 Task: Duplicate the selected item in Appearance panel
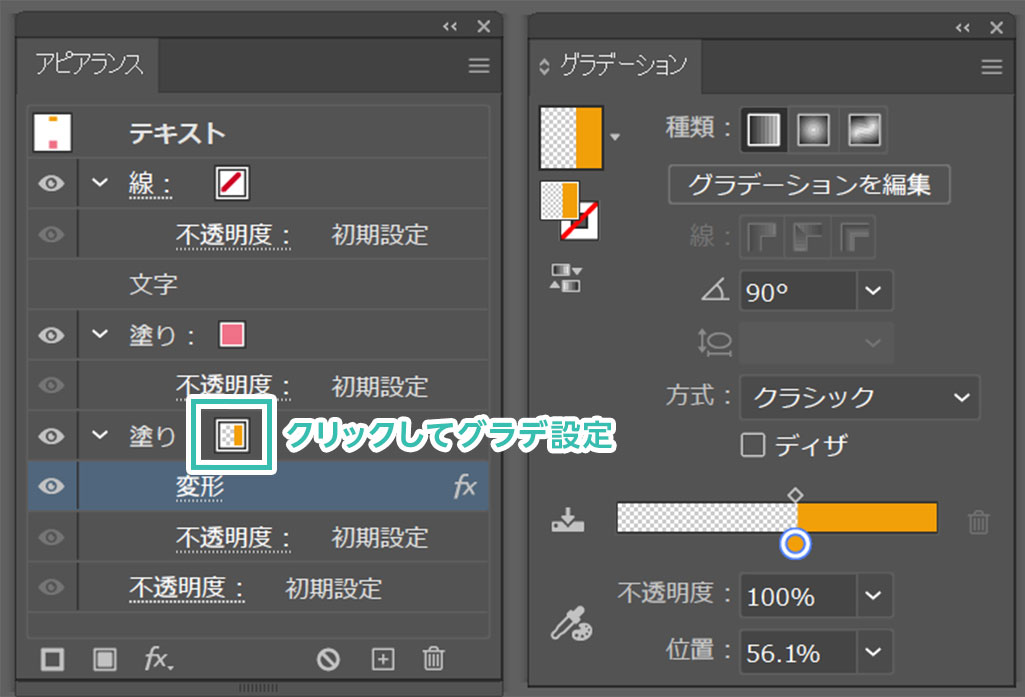coord(383,659)
